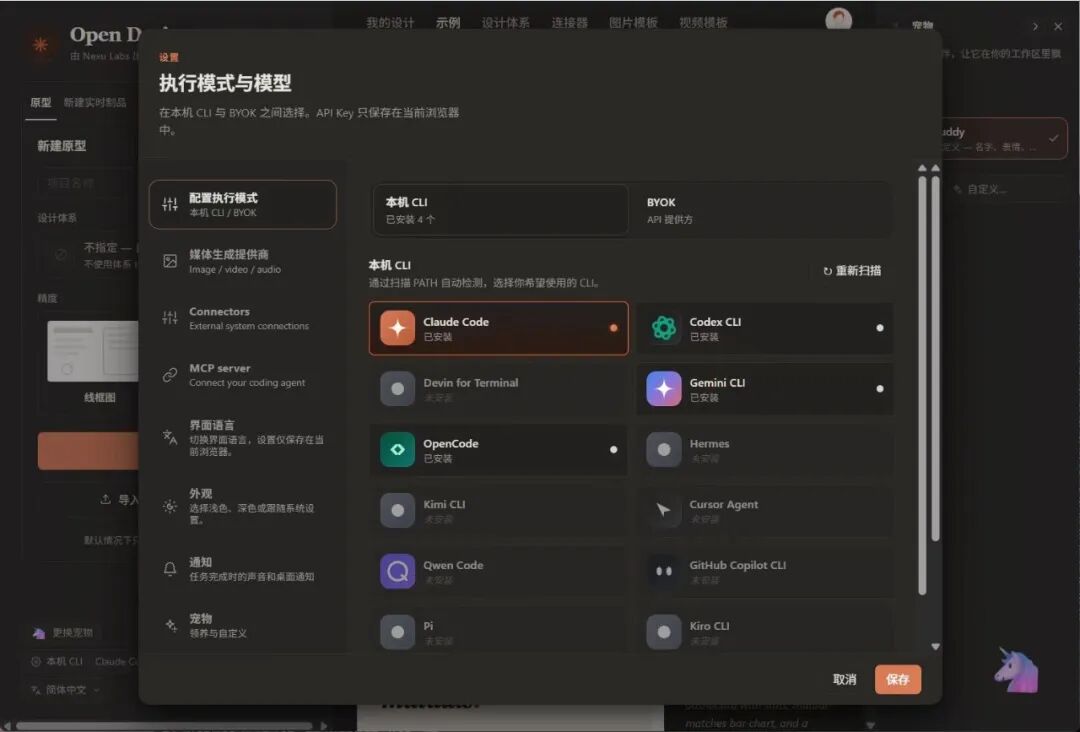The width and height of the screenshot is (1080, 732).
Task: Click the 更换宠物 button
Action: [x=63, y=632]
